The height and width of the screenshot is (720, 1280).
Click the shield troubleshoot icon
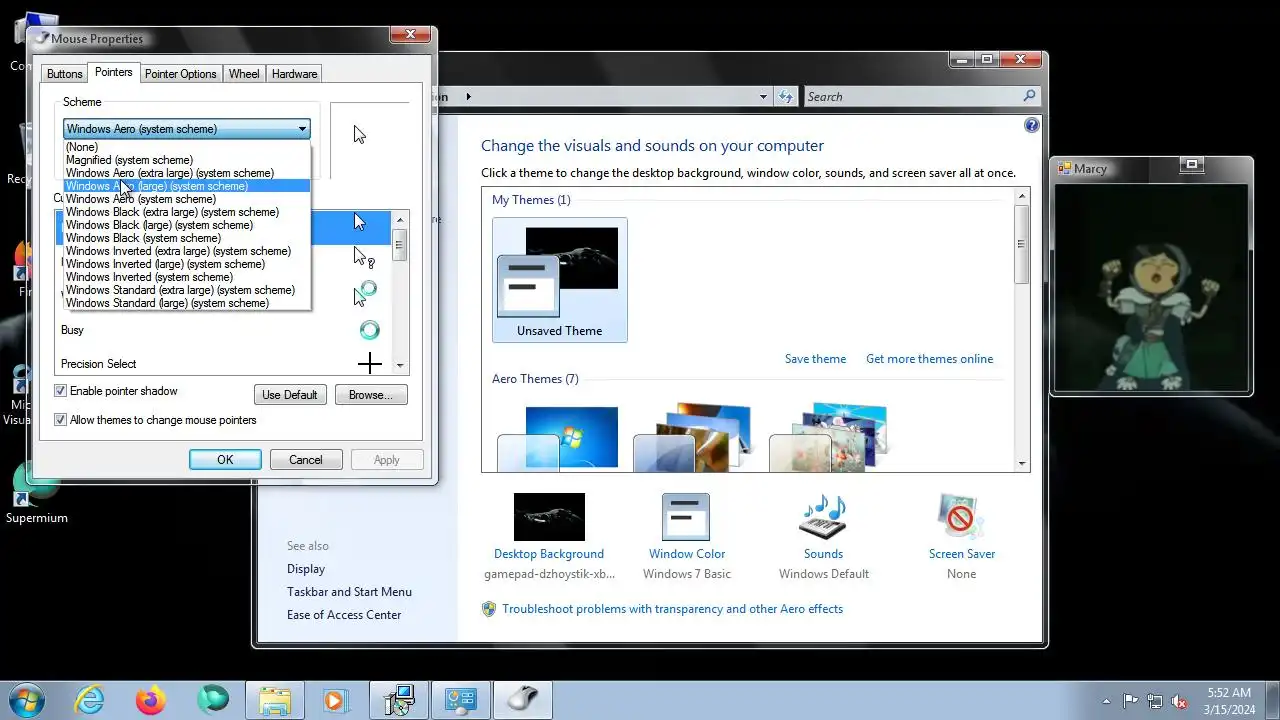pyautogui.click(x=489, y=608)
